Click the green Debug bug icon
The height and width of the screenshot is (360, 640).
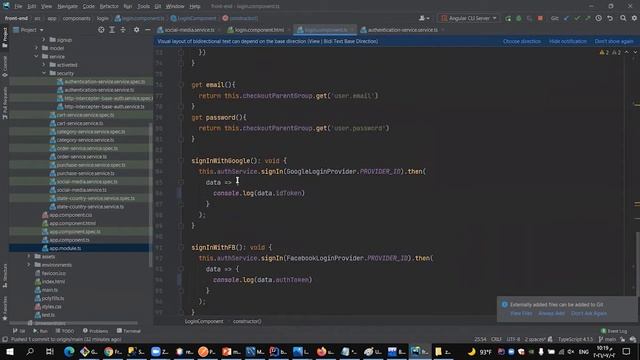click(519, 18)
